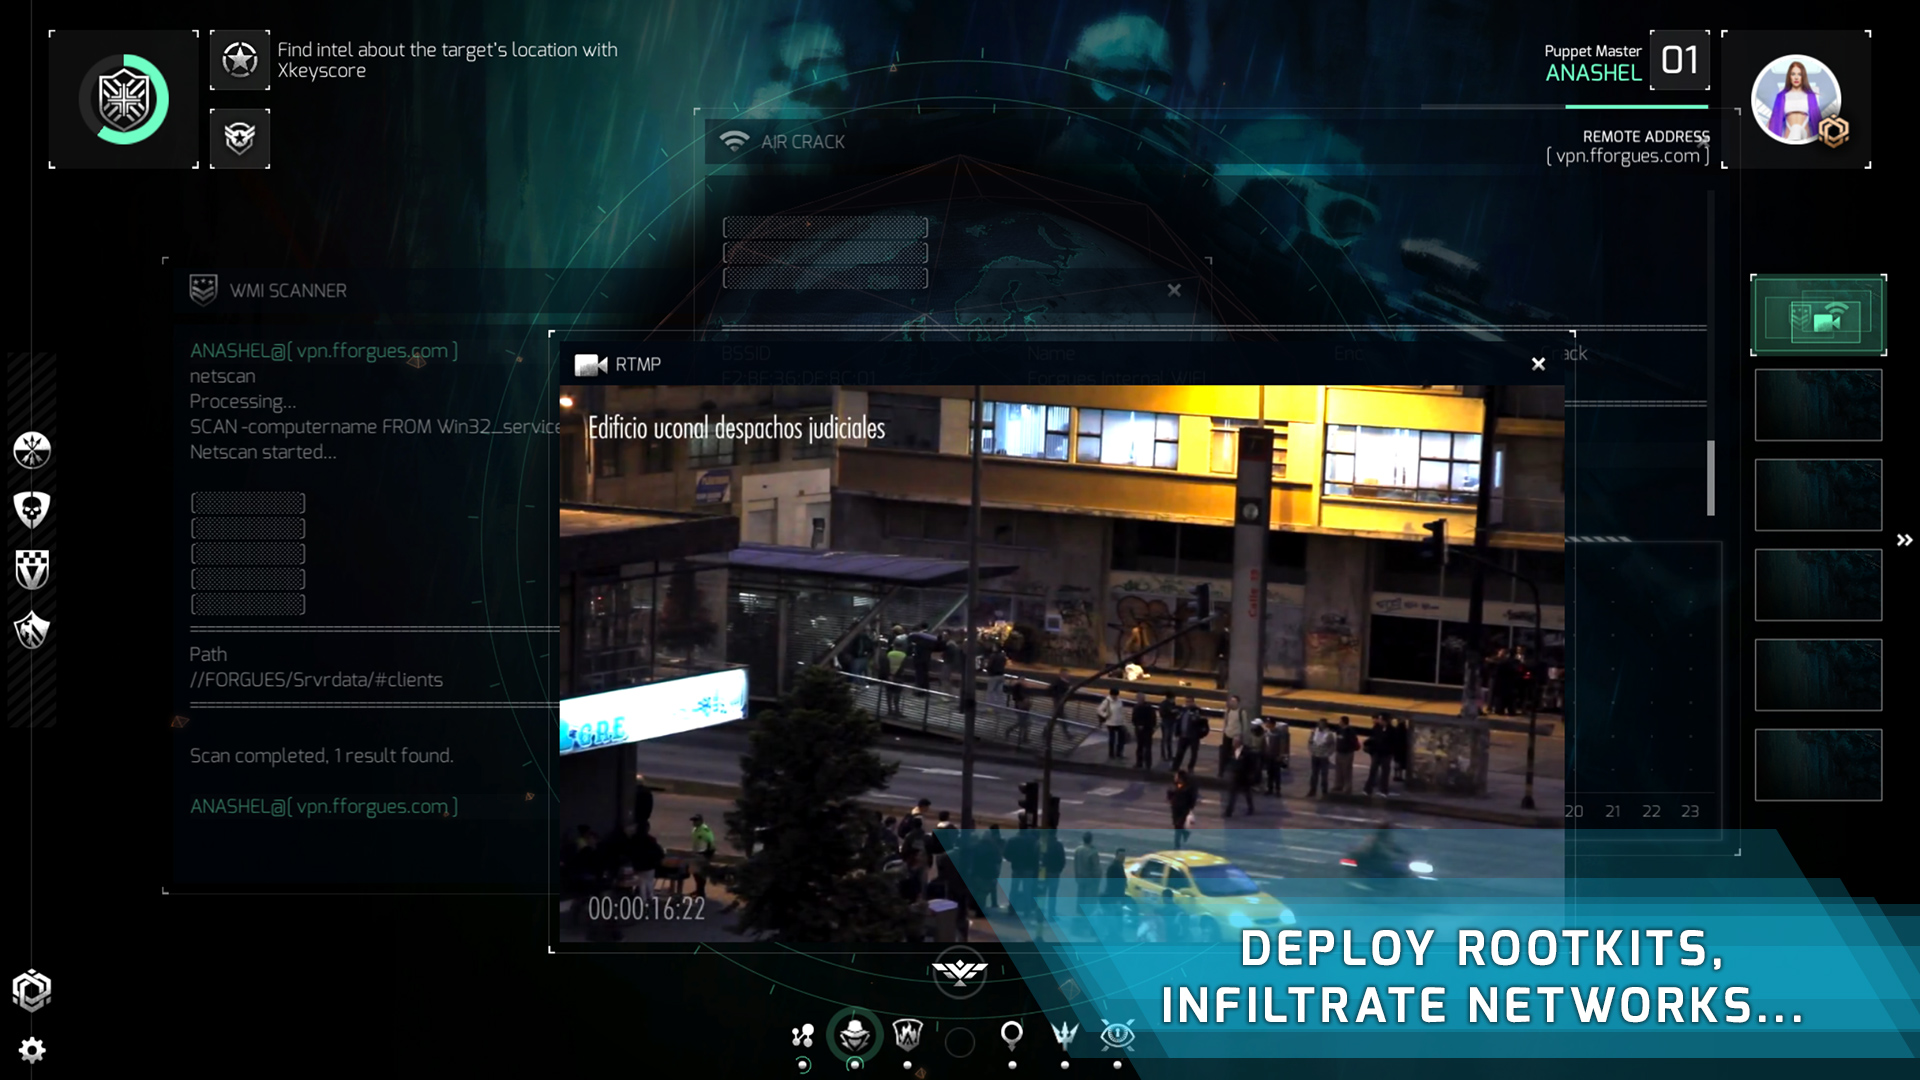Select the eye surveillance icon at bottom
This screenshot has height=1080, width=1920.
pyautogui.click(x=1117, y=1034)
